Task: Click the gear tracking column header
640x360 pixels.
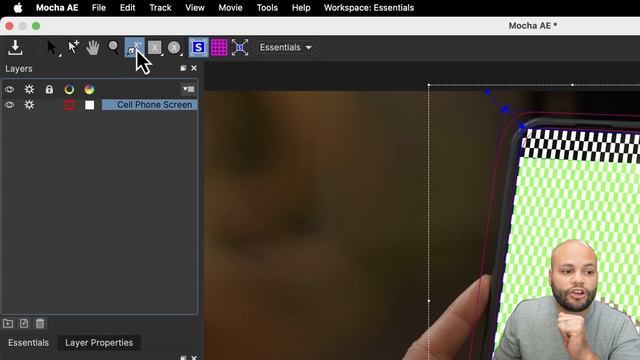Action: 29,89
